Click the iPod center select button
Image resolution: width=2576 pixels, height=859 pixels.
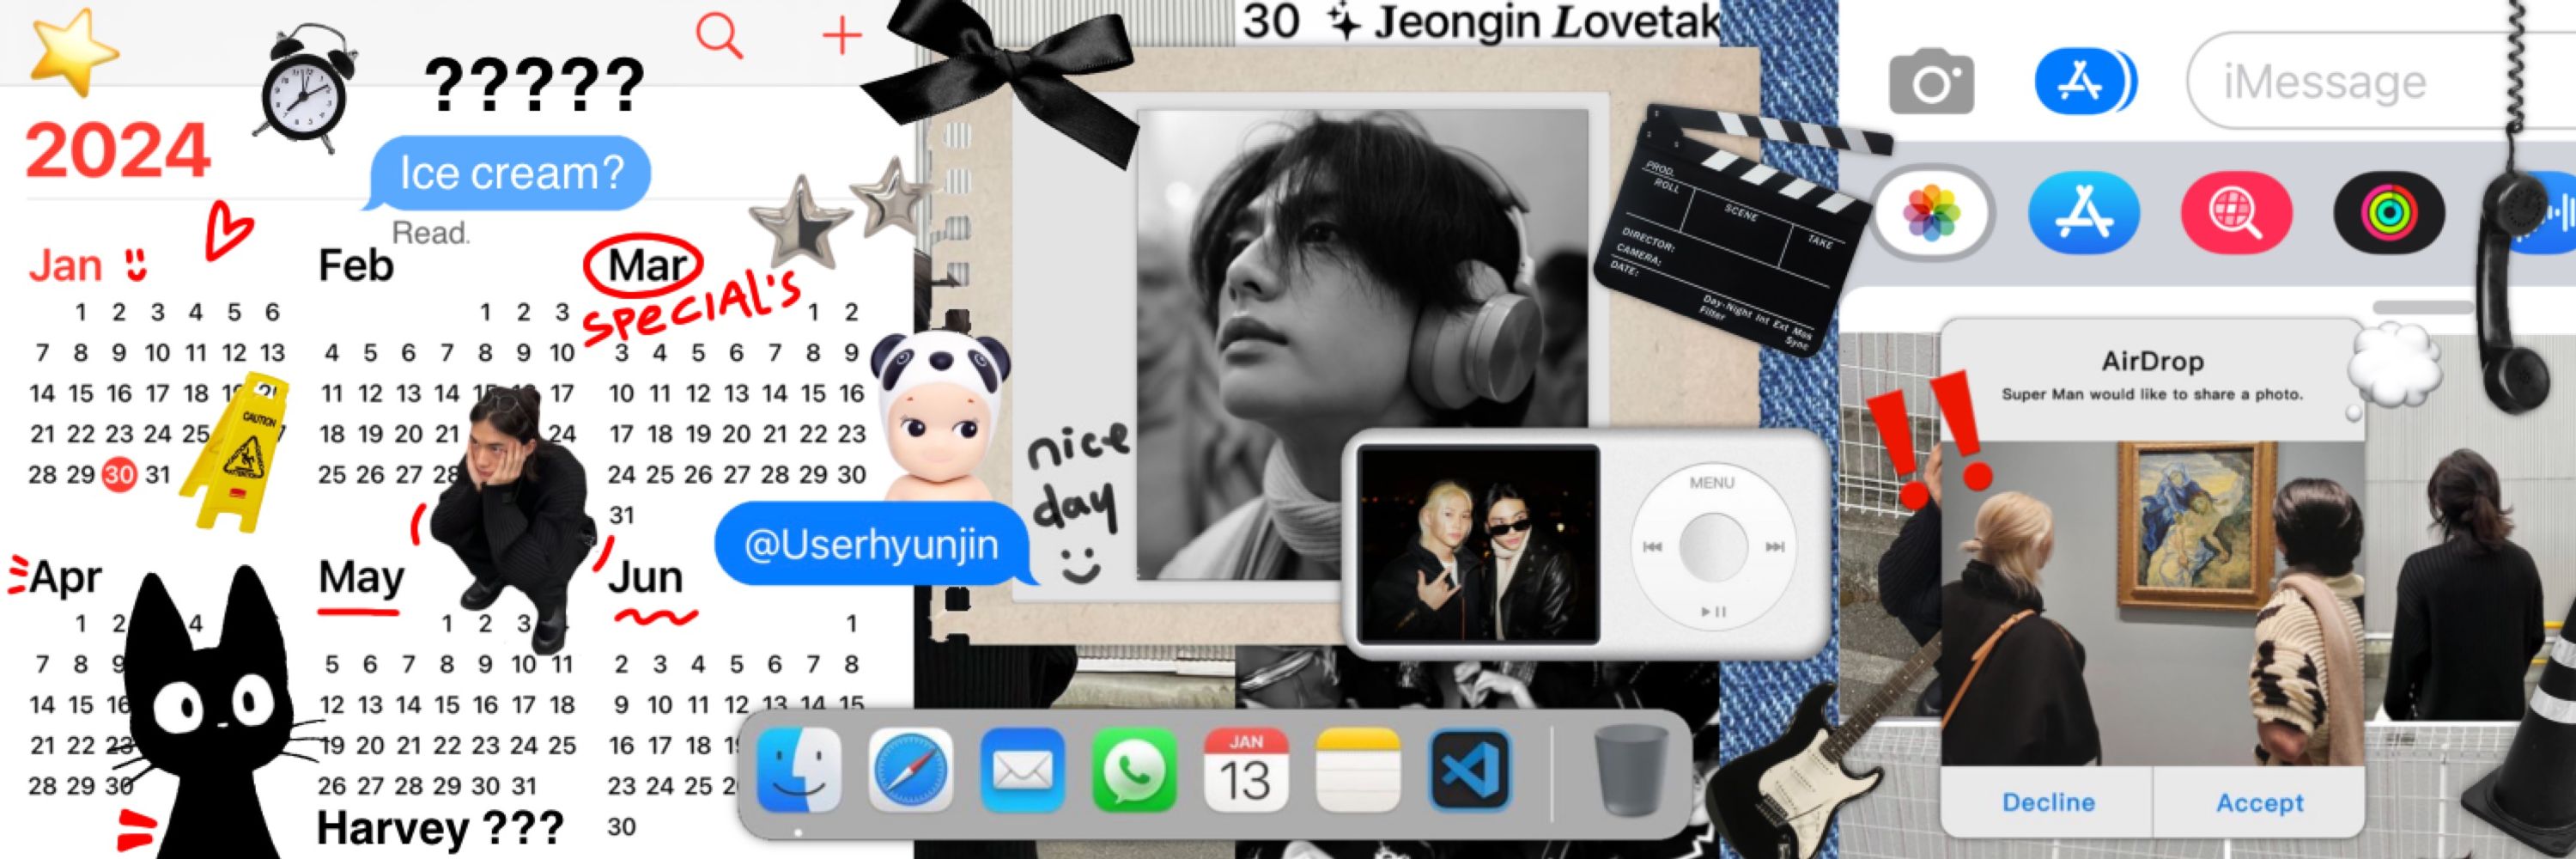1713,547
